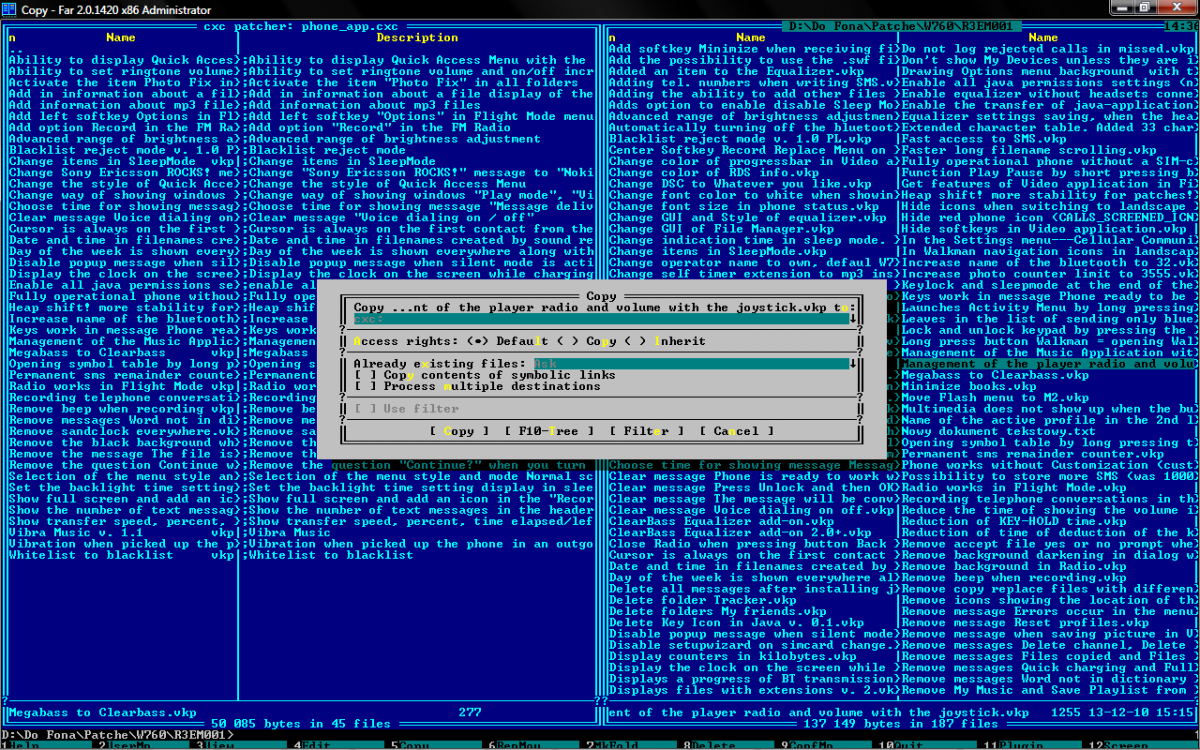Select 'Remove message Reset profiles.vkp'
Viewport: 1200px width, 750px height.
point(1047,623)
